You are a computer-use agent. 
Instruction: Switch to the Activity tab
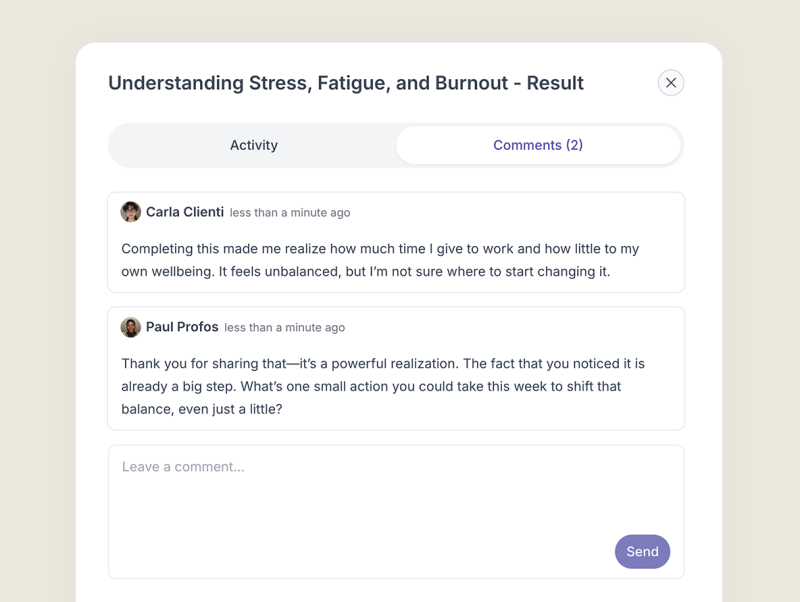pos(253,145)
